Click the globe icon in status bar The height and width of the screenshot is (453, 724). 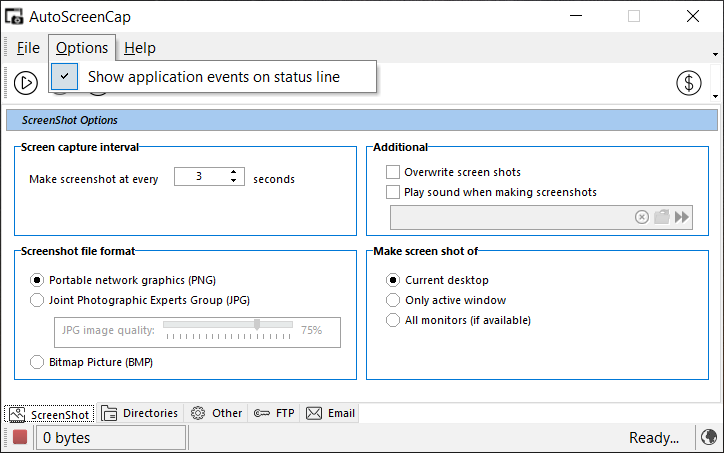pos(709,437)
